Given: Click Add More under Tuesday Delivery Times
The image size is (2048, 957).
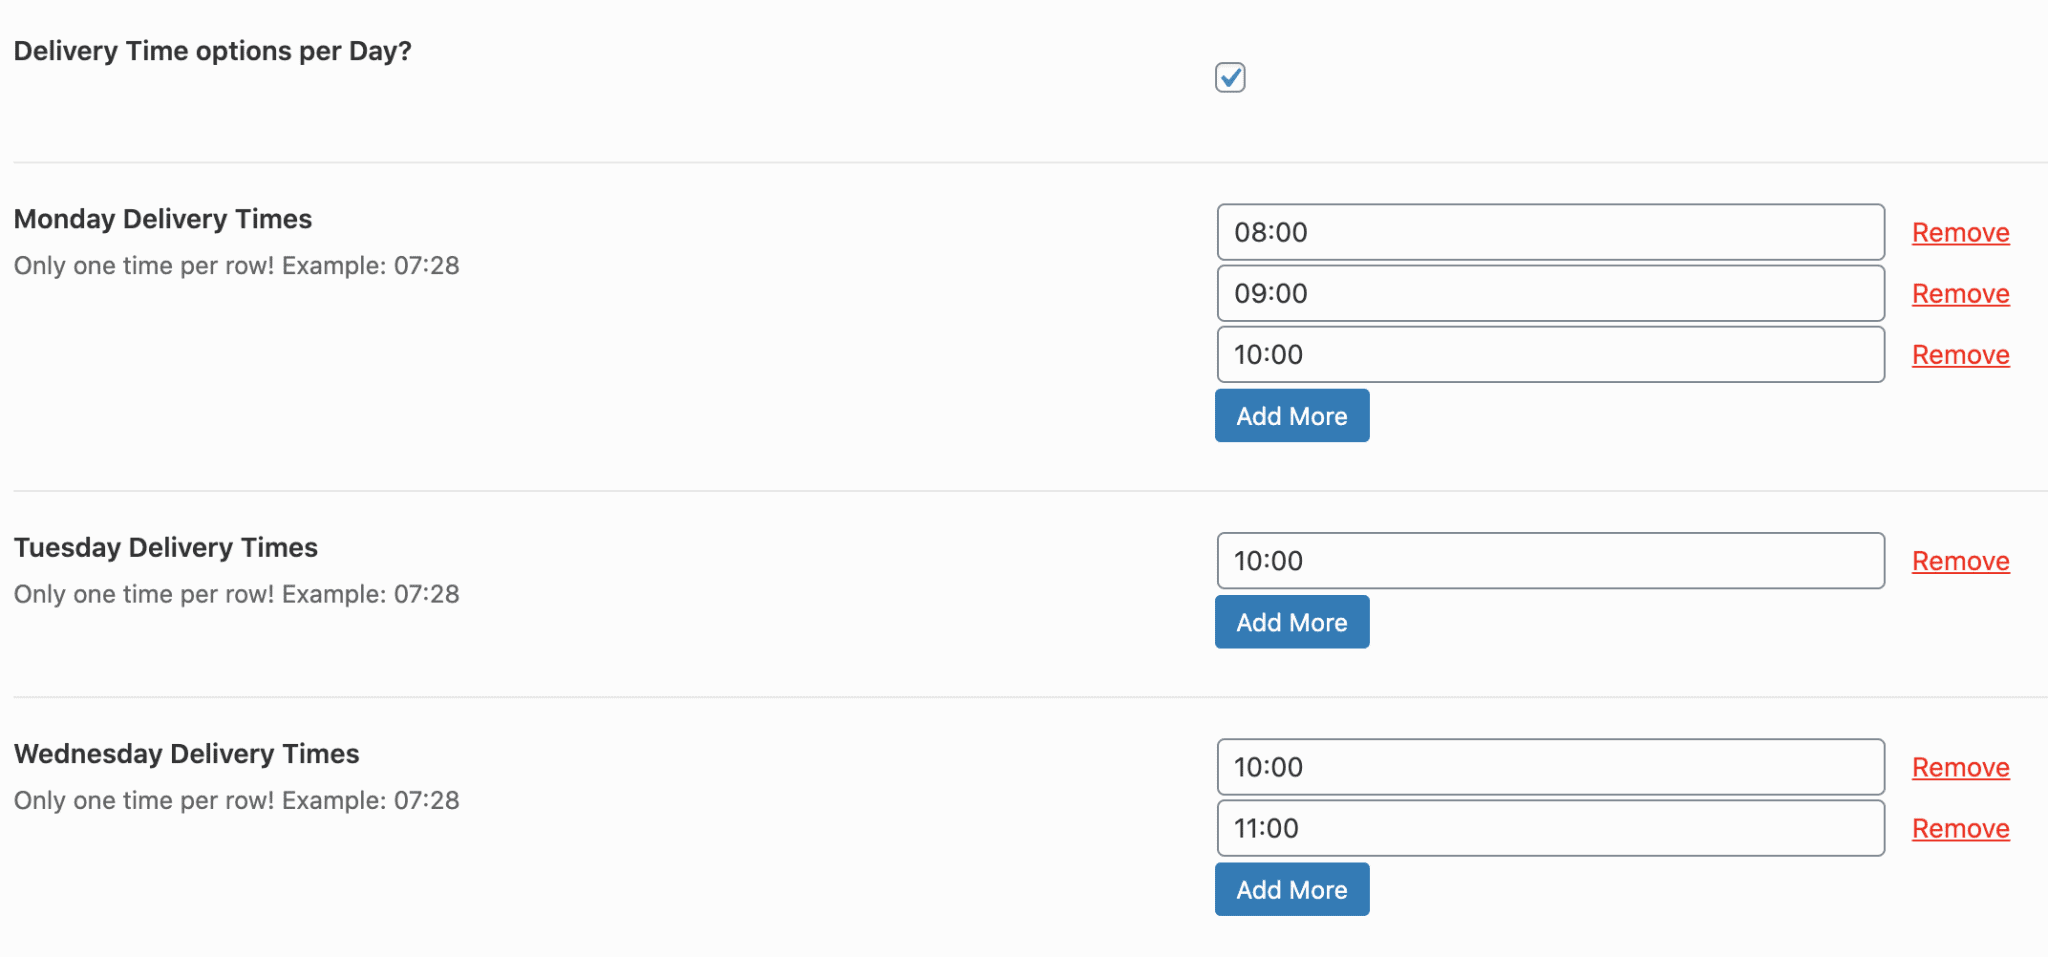Looking at the screenshot, I should [x=1291, y=621].
